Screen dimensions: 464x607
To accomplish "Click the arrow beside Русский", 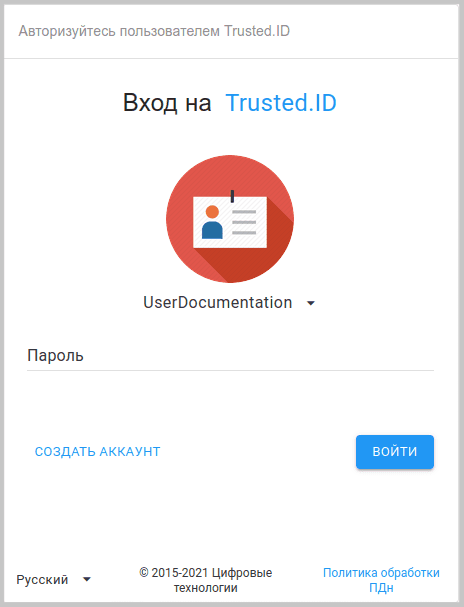I will point(87,580).
